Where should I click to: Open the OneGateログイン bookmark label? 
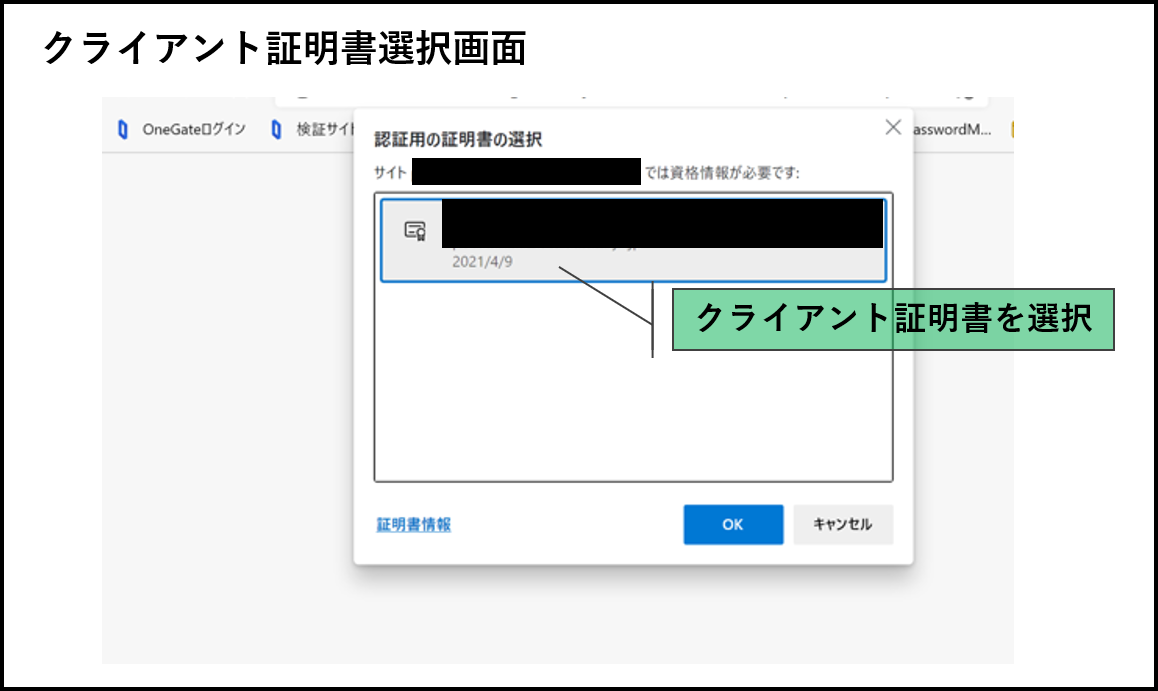coord(194,130)
